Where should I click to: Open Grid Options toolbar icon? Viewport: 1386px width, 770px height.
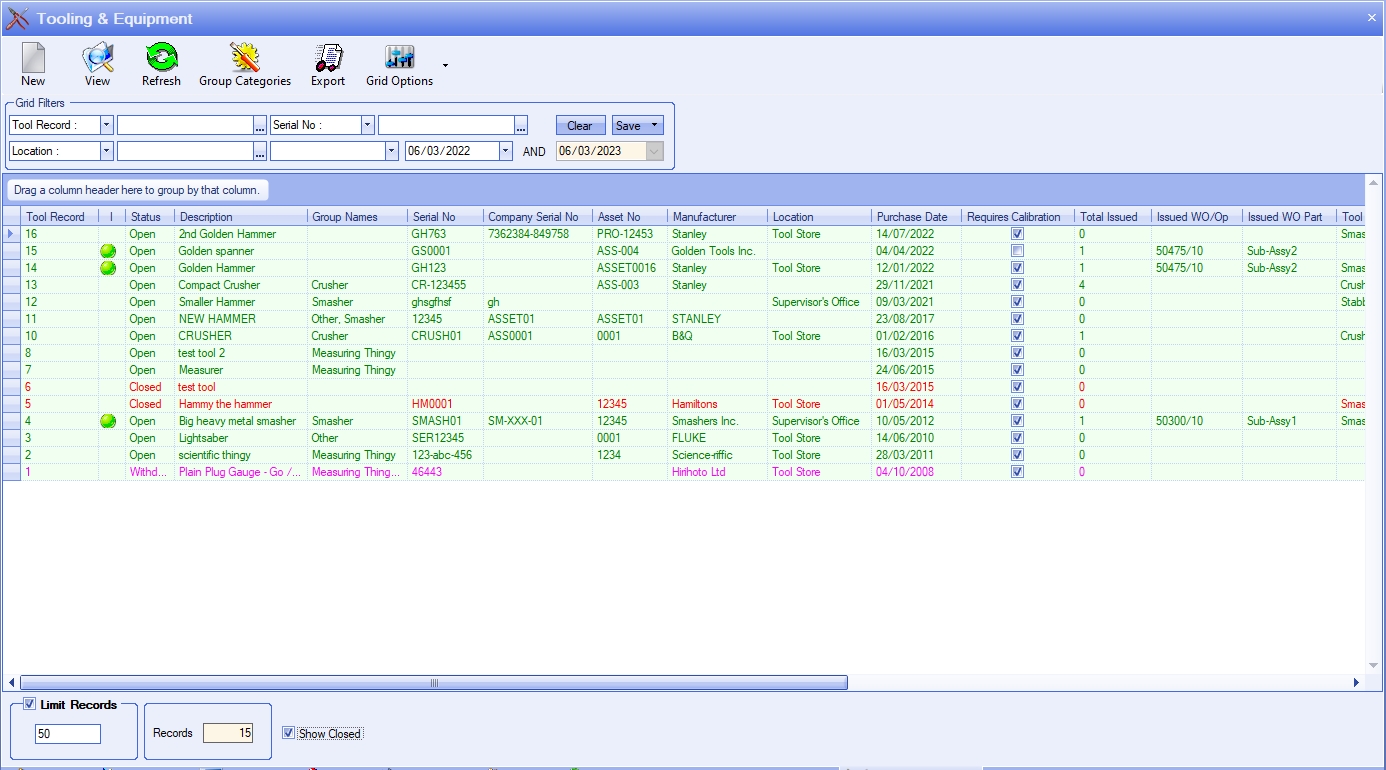(x=400, y=59)
